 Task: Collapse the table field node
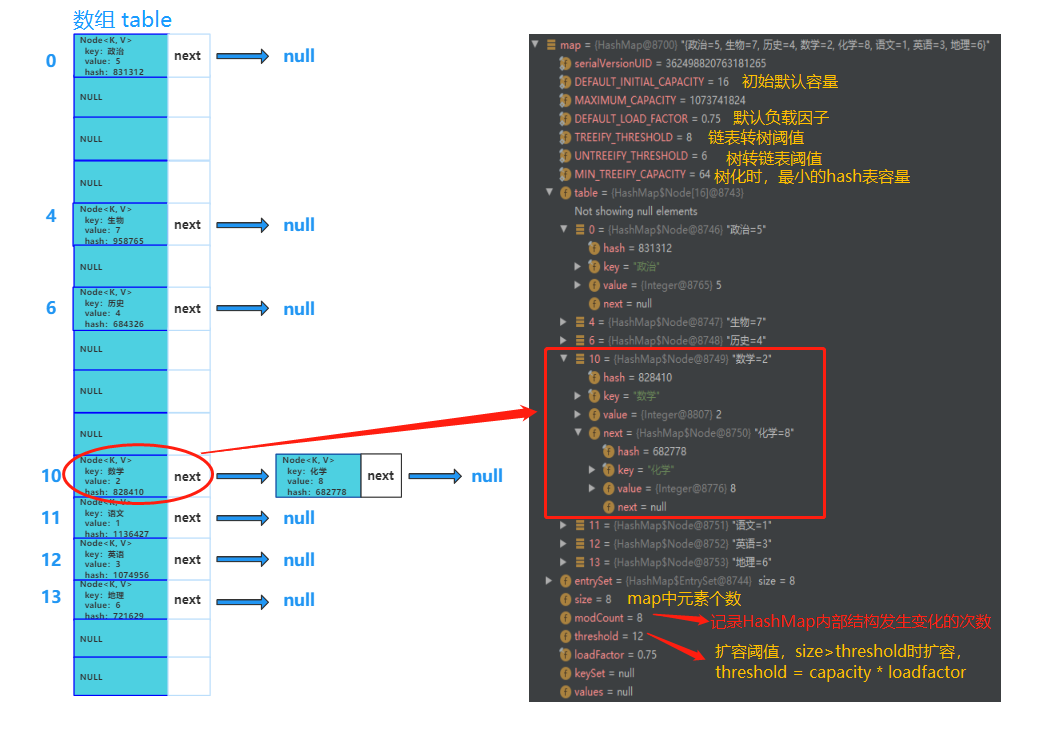point(550,192)
